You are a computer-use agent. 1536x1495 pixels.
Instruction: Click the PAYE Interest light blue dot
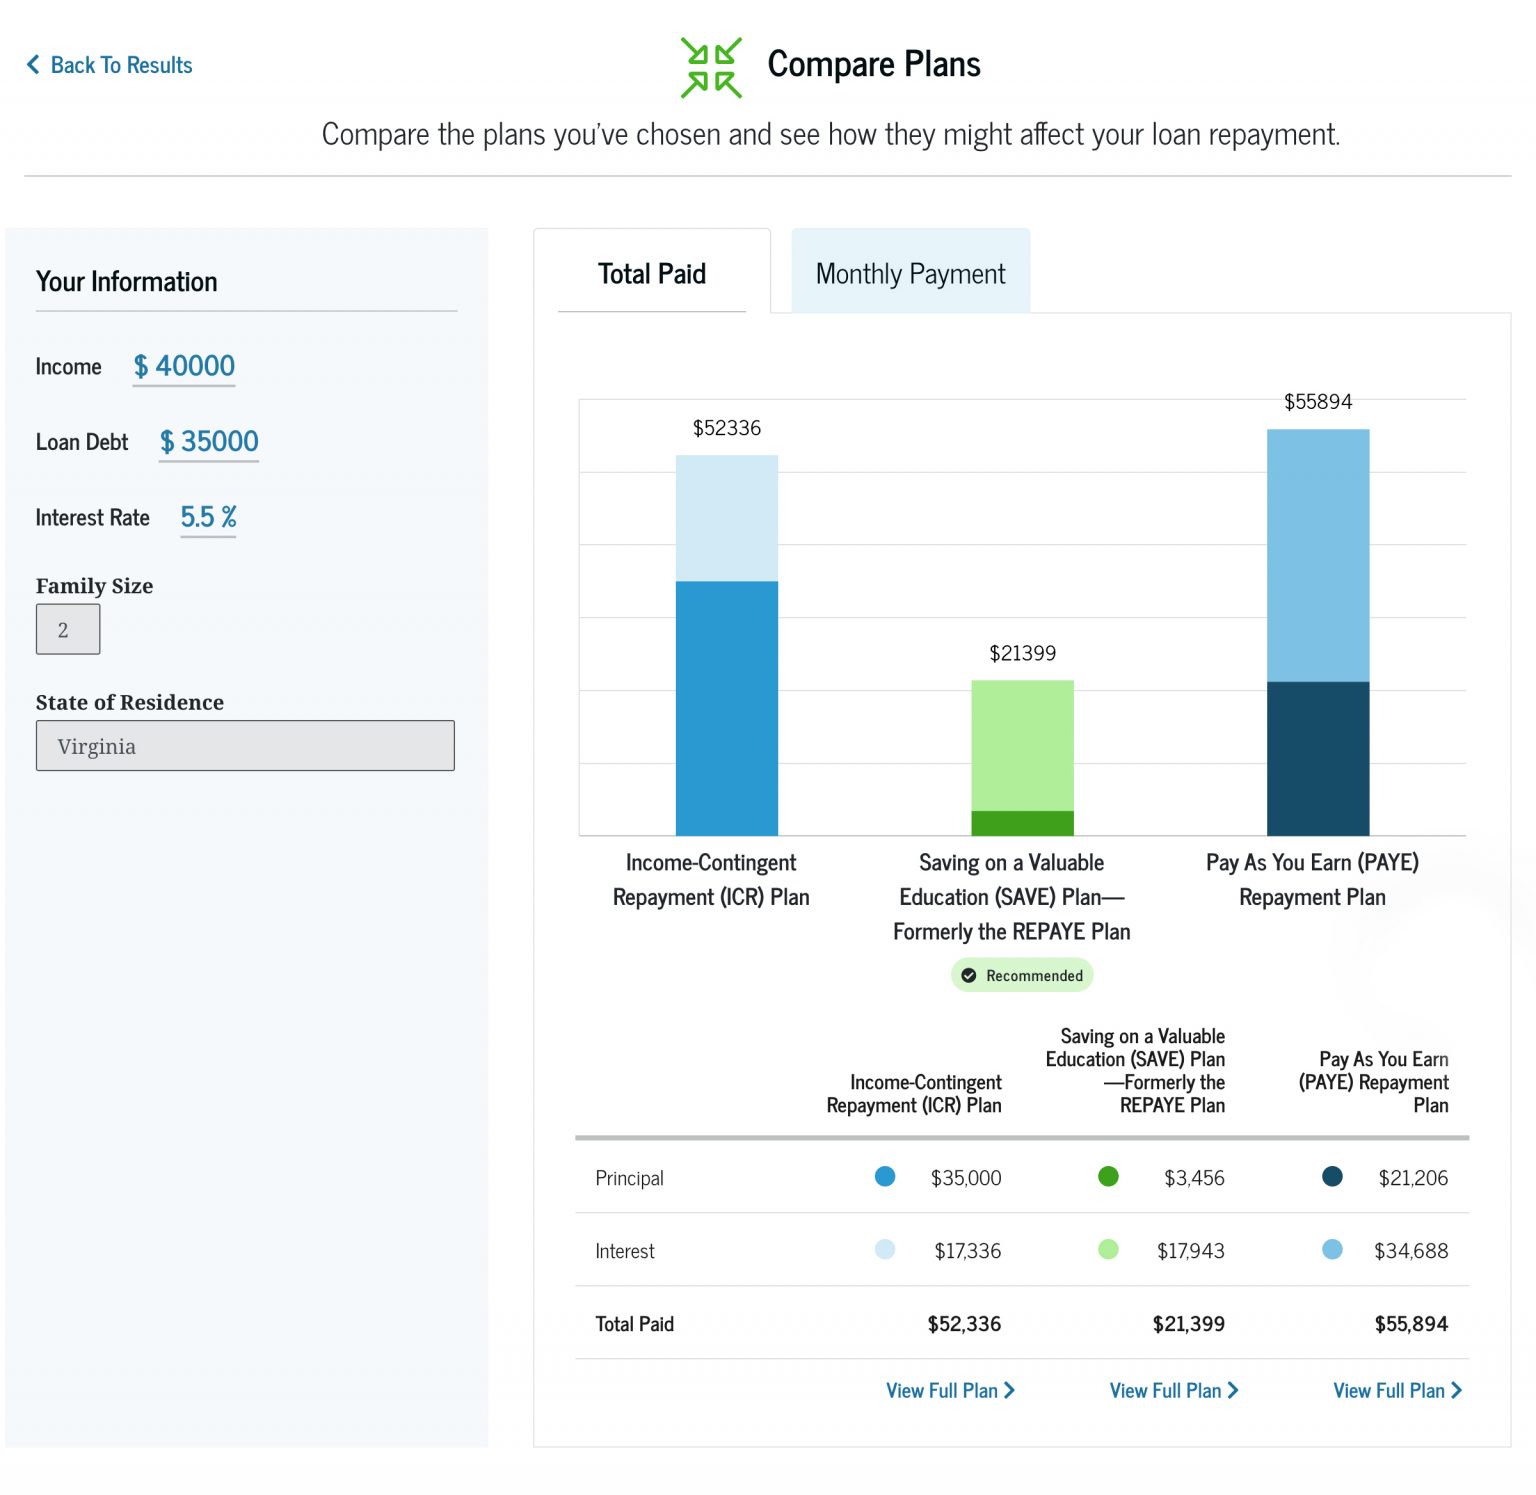point(1332,1250)
